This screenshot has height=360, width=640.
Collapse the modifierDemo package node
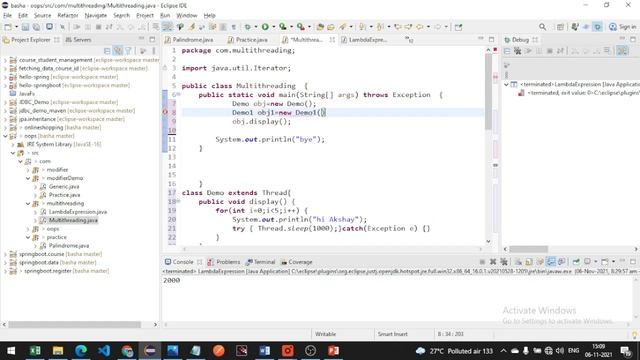tap(28, 178)
